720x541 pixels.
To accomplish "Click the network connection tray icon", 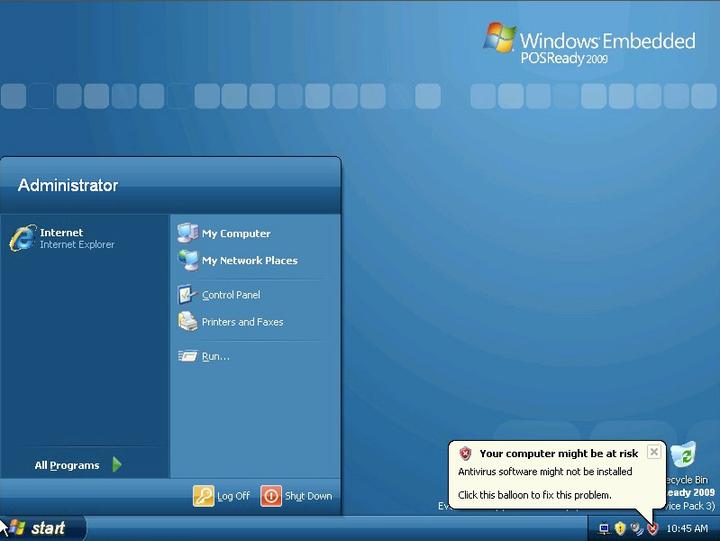I will click(x=604, y=528).
